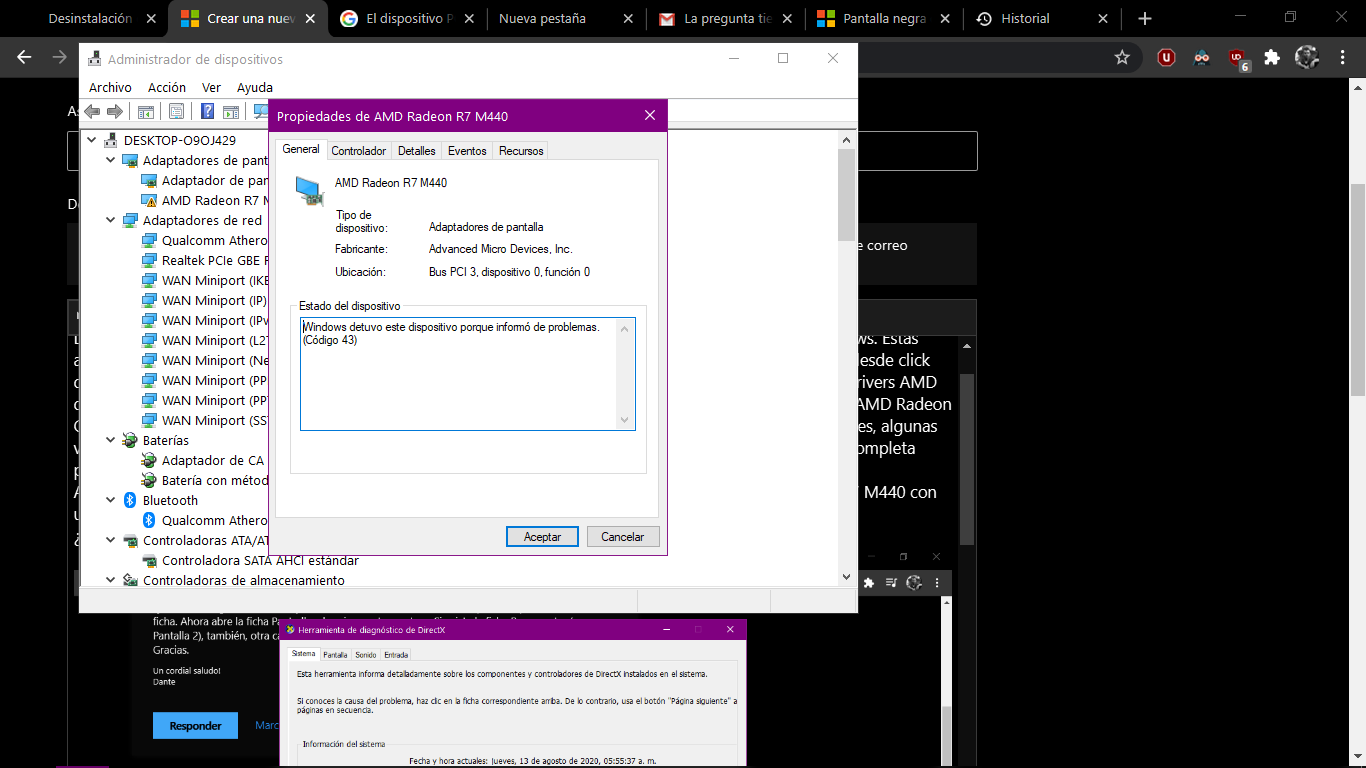Click the scan for hardware changes toolbar icon
Image resolution: width=1366 pixels, height=768 pixels.
pyautogui.click(x=260, y=111)
